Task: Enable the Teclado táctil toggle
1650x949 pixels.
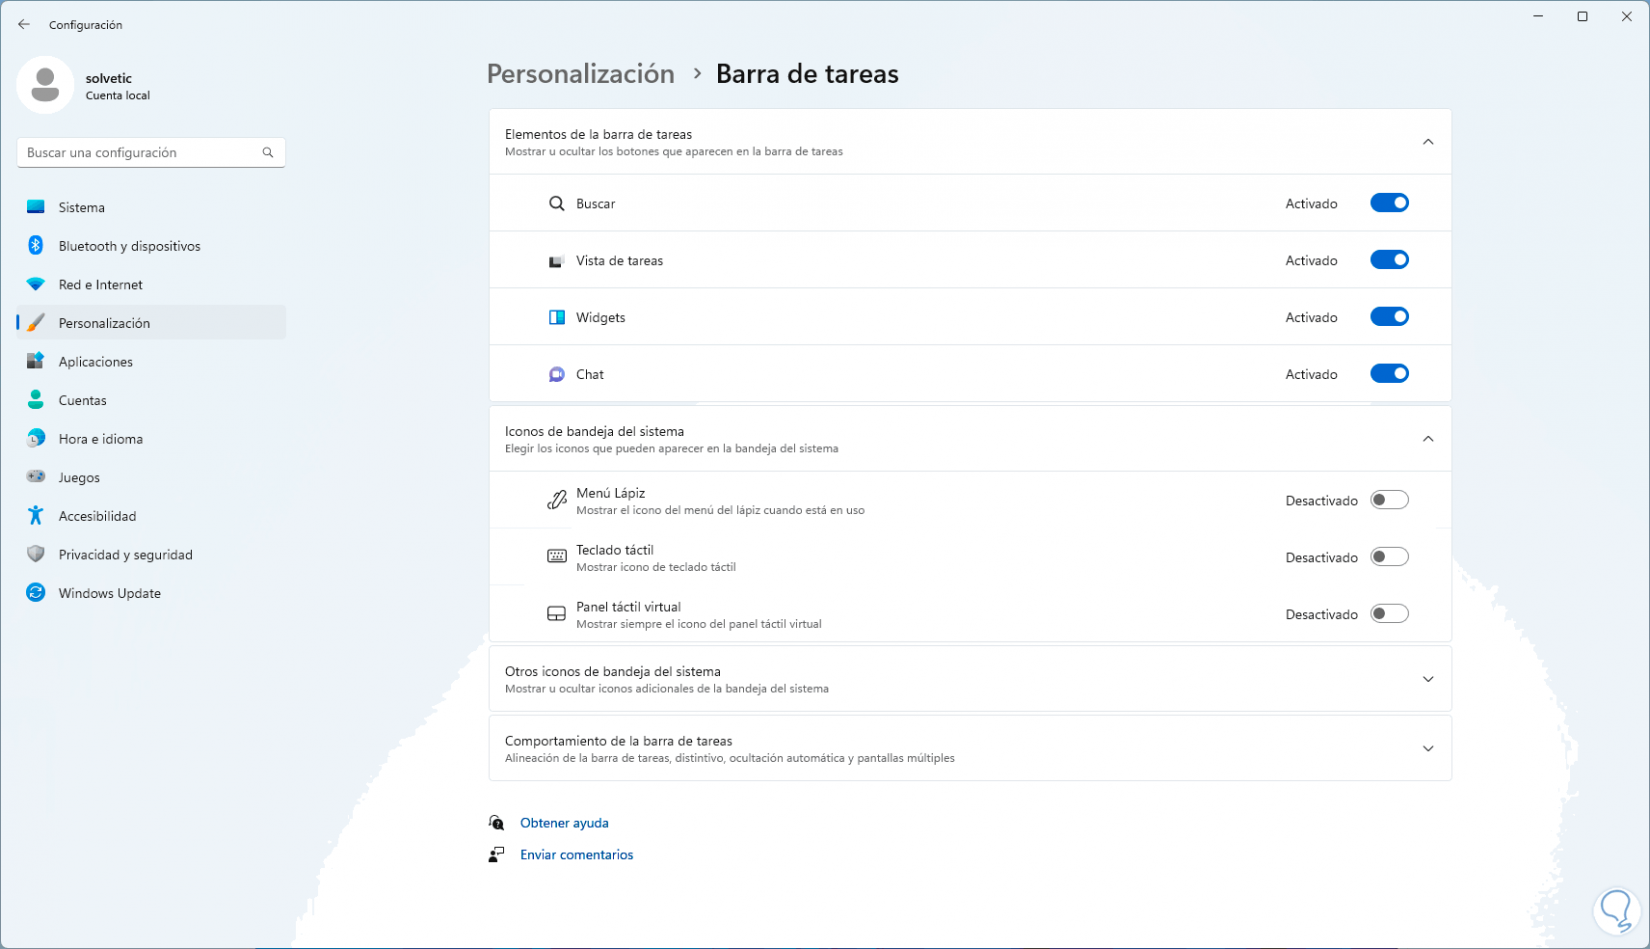Action: pyautogui.click(x=1389, y=557)
